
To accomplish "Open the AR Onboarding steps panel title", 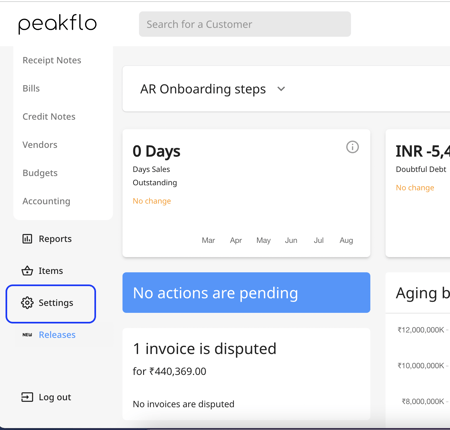I will 203,89.
